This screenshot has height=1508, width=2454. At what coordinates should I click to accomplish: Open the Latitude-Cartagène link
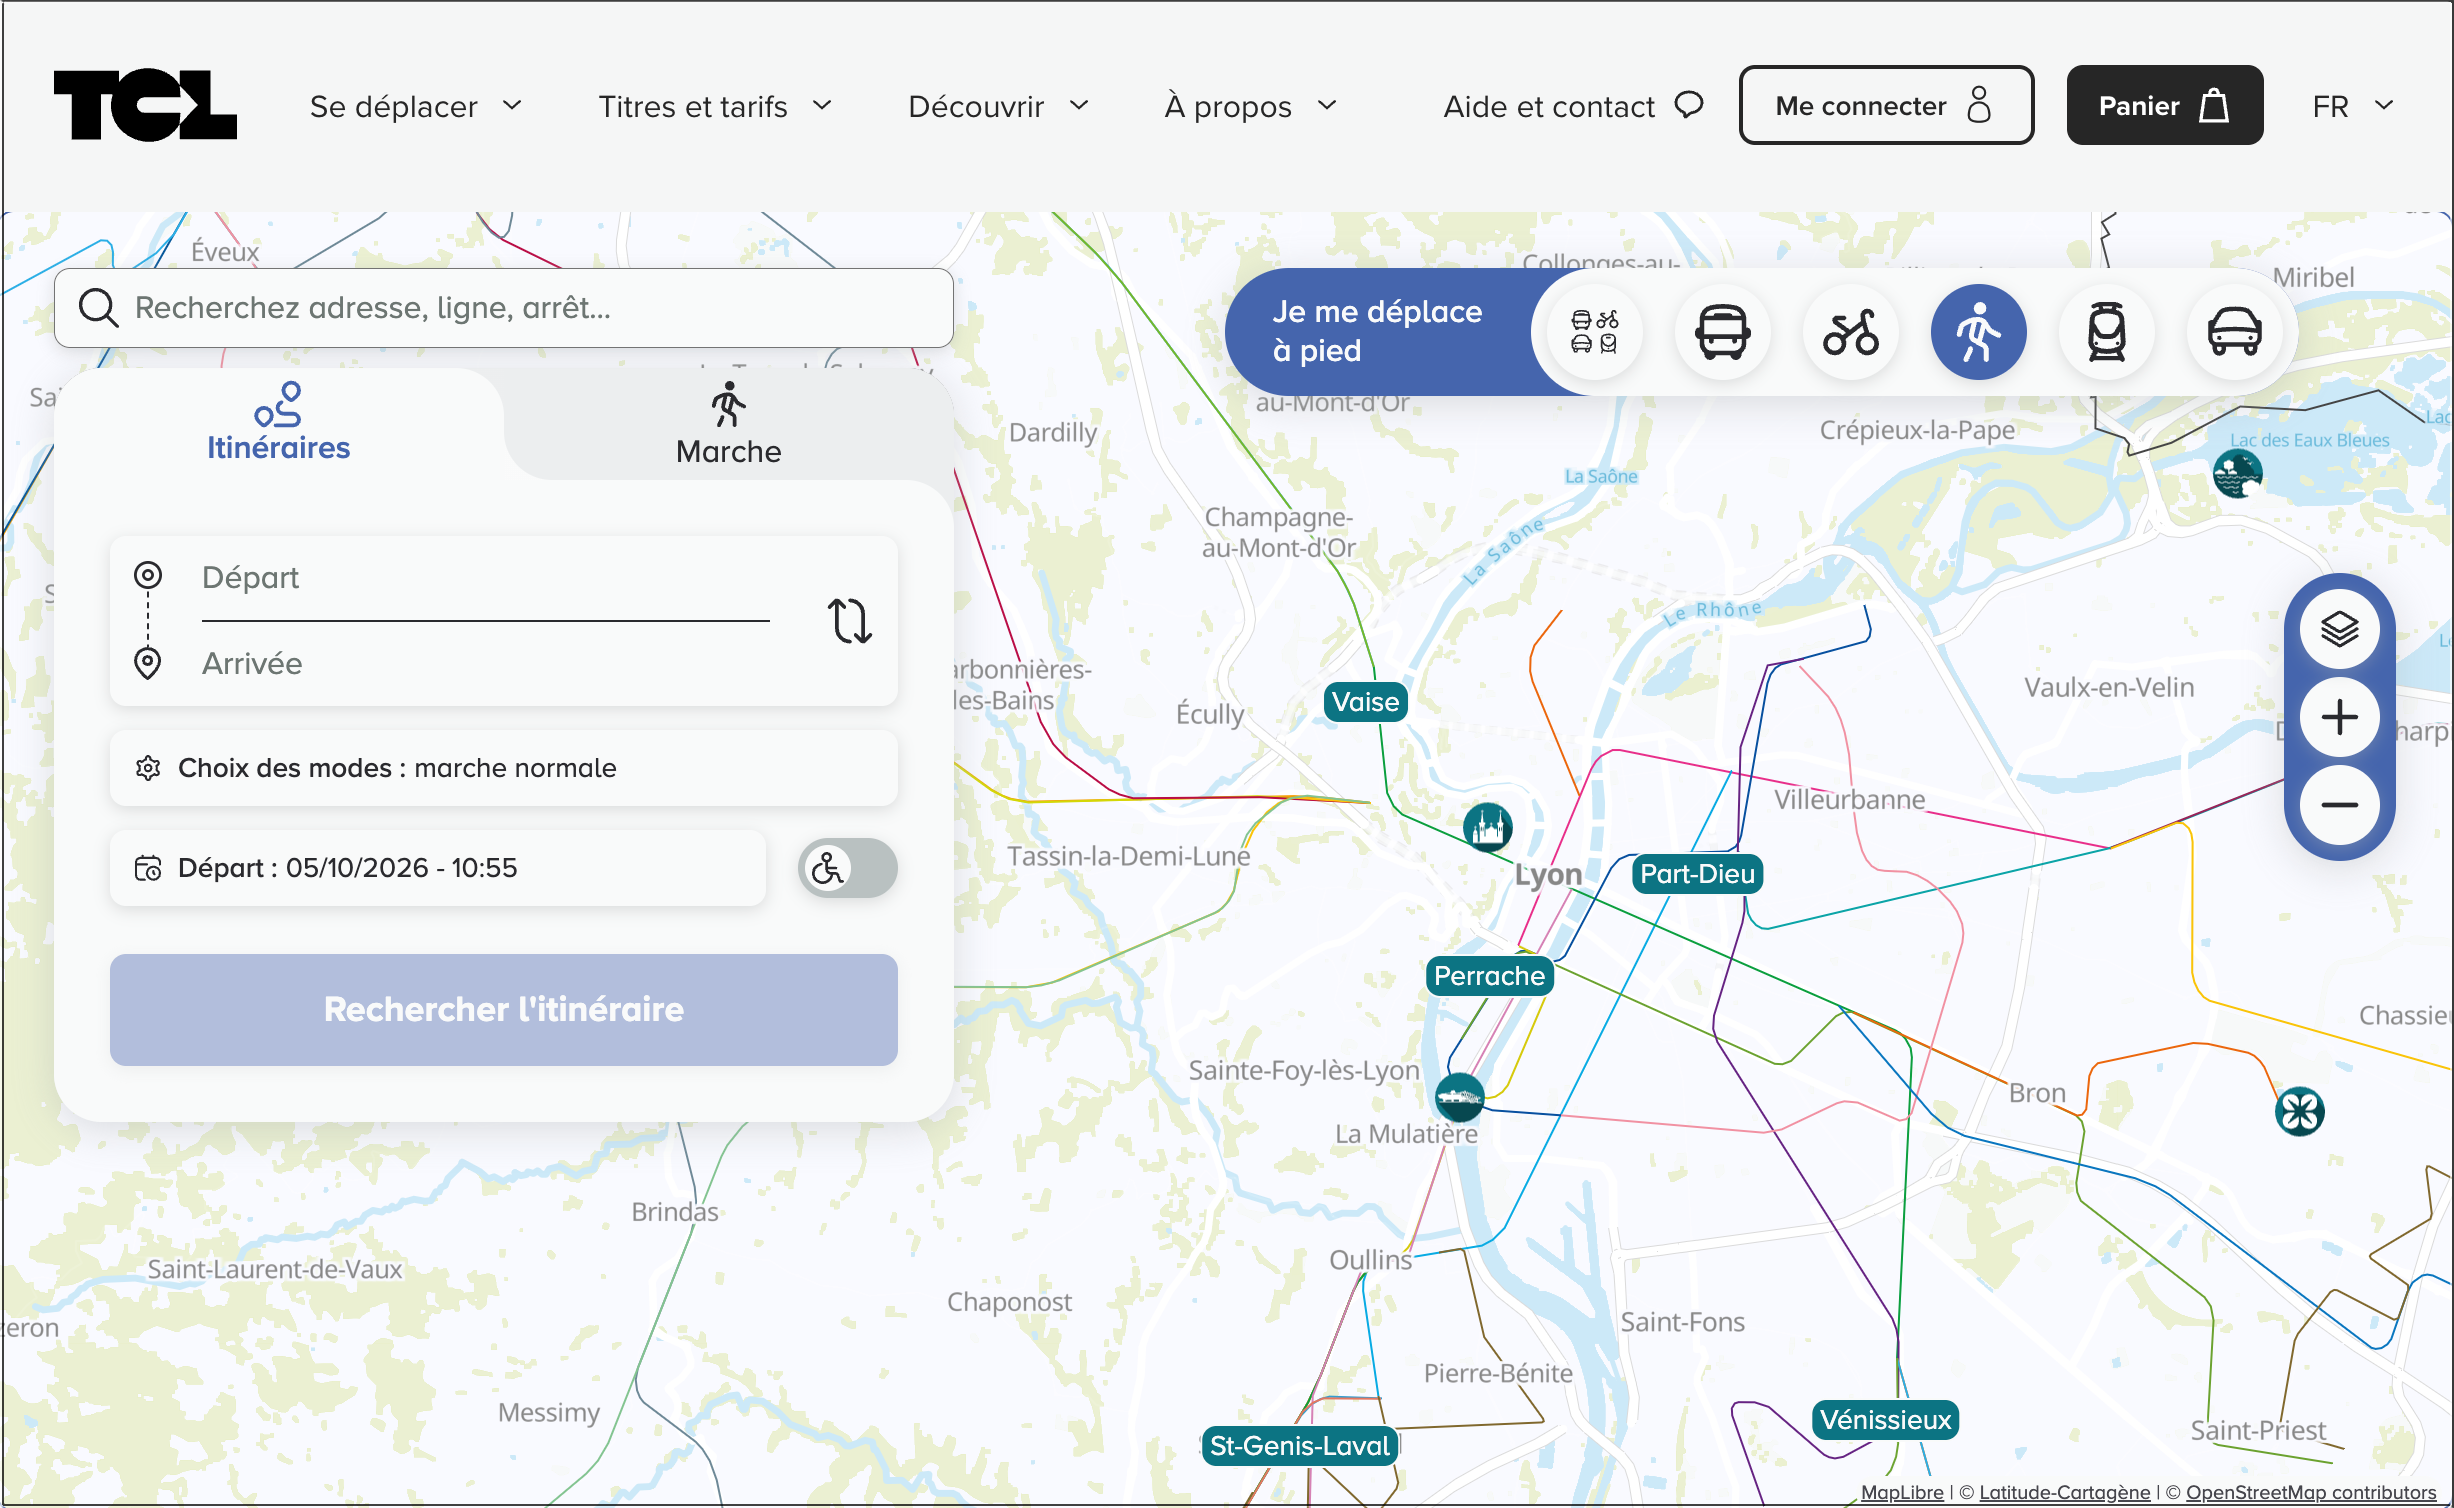[x=2064, y=1493]
